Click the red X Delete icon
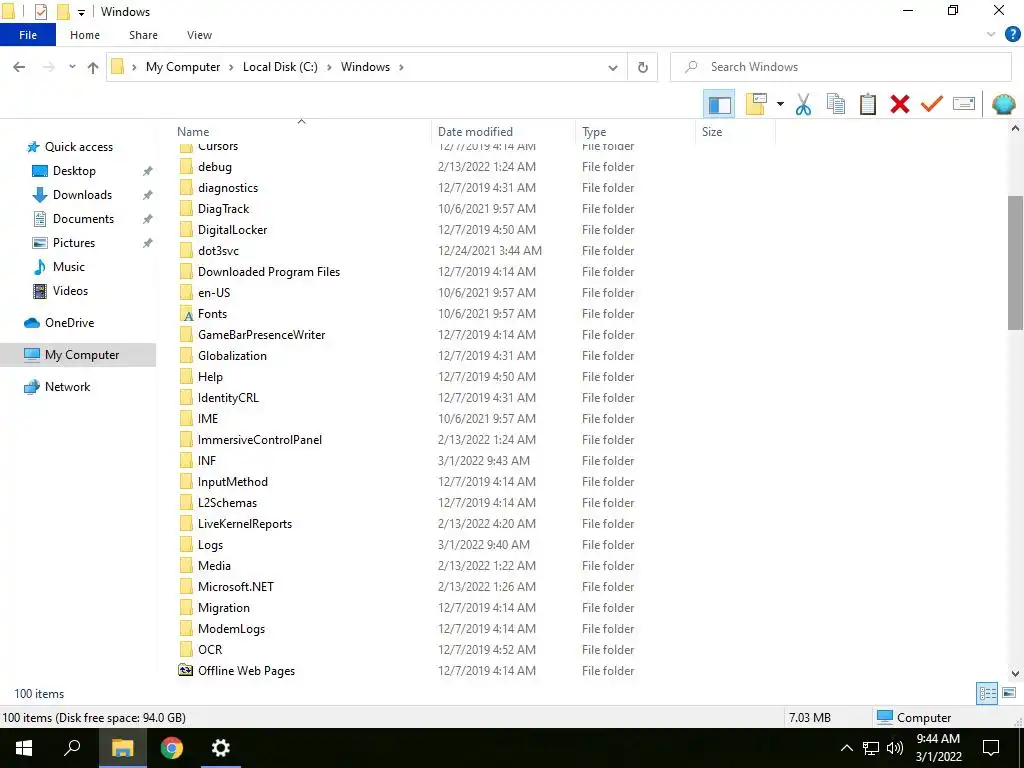Image resolution: width=1024 pixels, height=768 pixels. pos(900,104)
